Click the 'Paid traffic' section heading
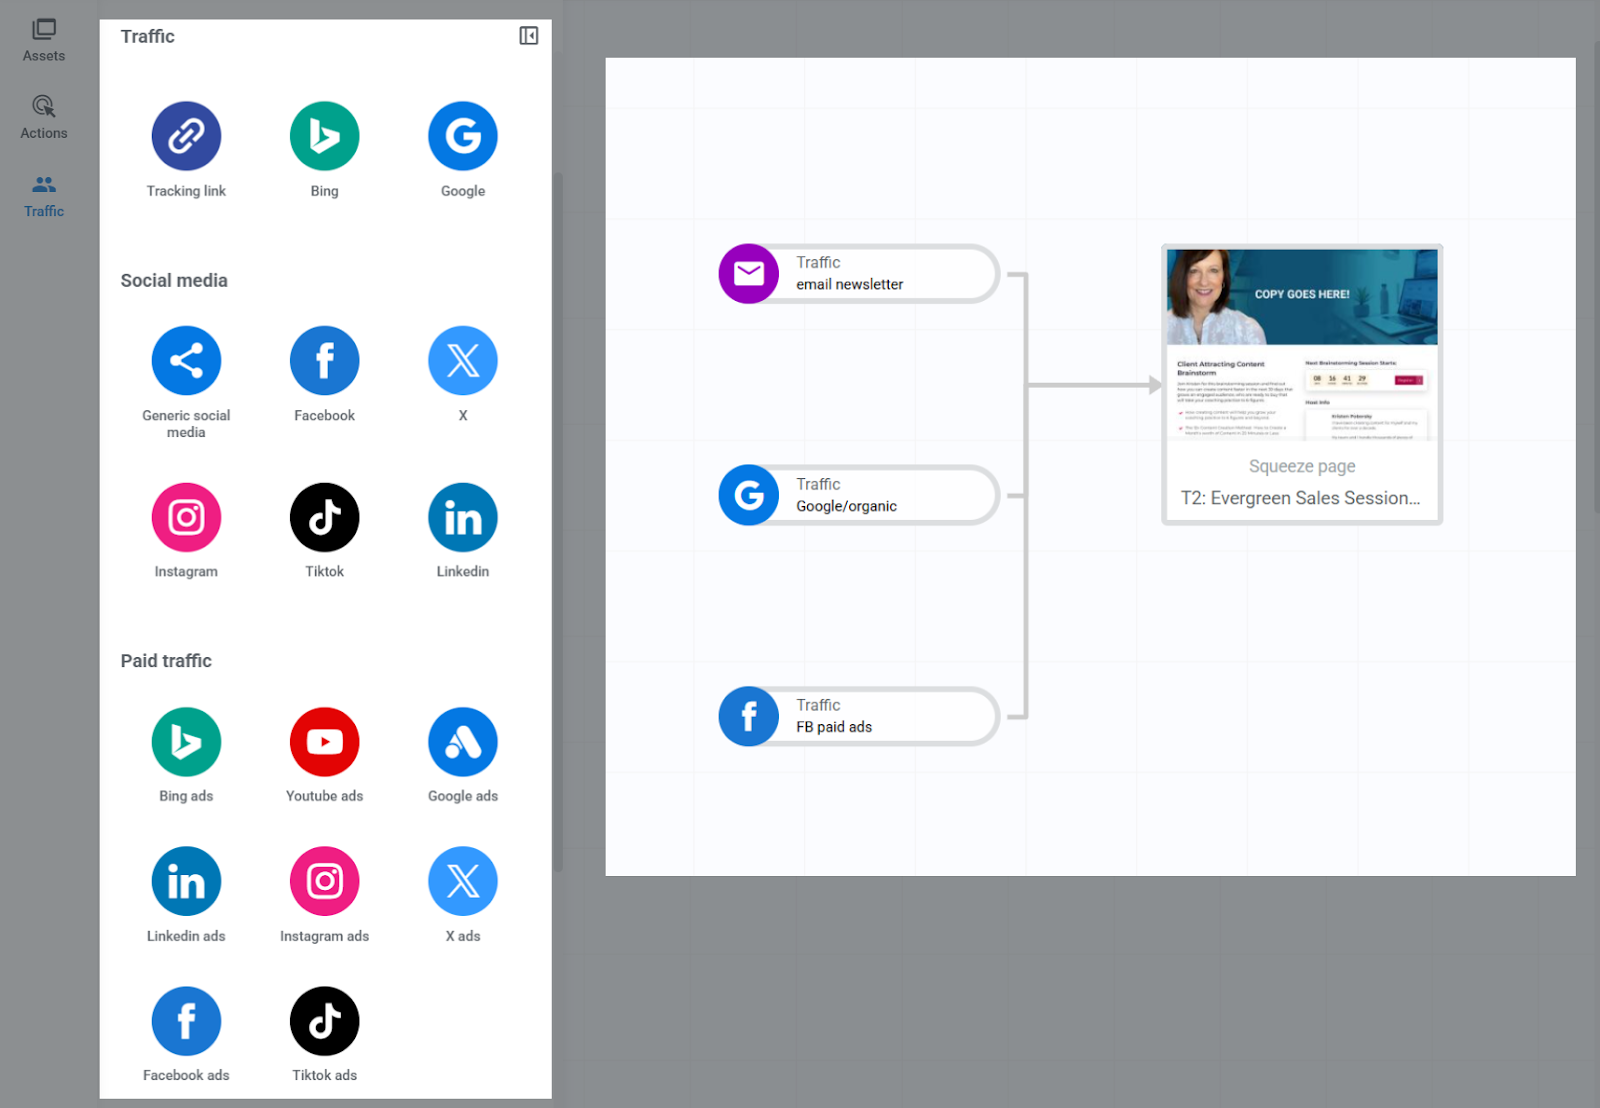The image size is (1600, 1108). (x=166, y=661)
